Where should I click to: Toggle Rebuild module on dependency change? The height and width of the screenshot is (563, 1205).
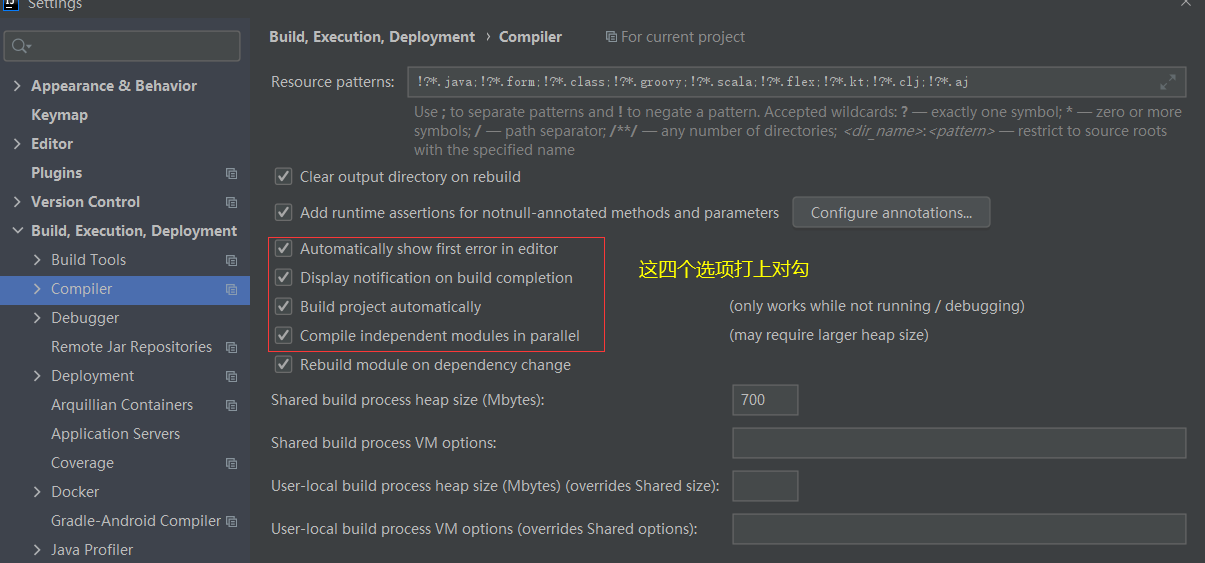click(283, 365)
